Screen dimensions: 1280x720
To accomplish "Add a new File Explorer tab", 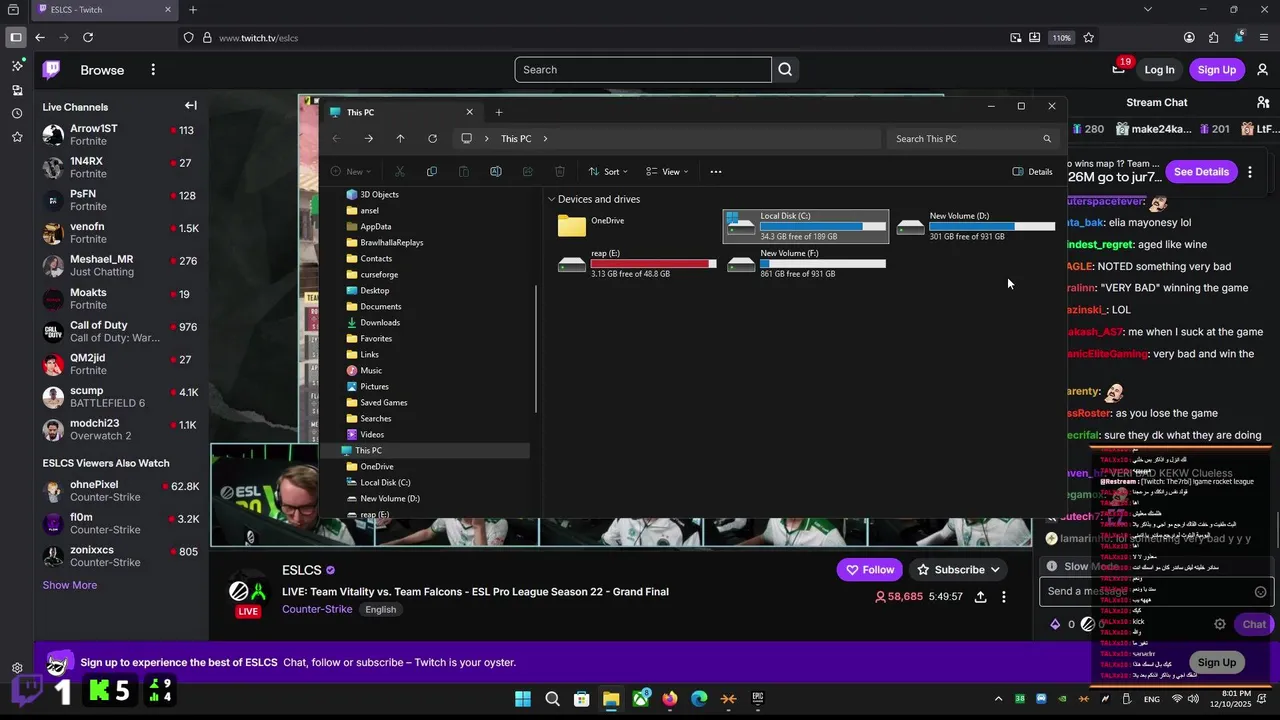I will 499,112.
